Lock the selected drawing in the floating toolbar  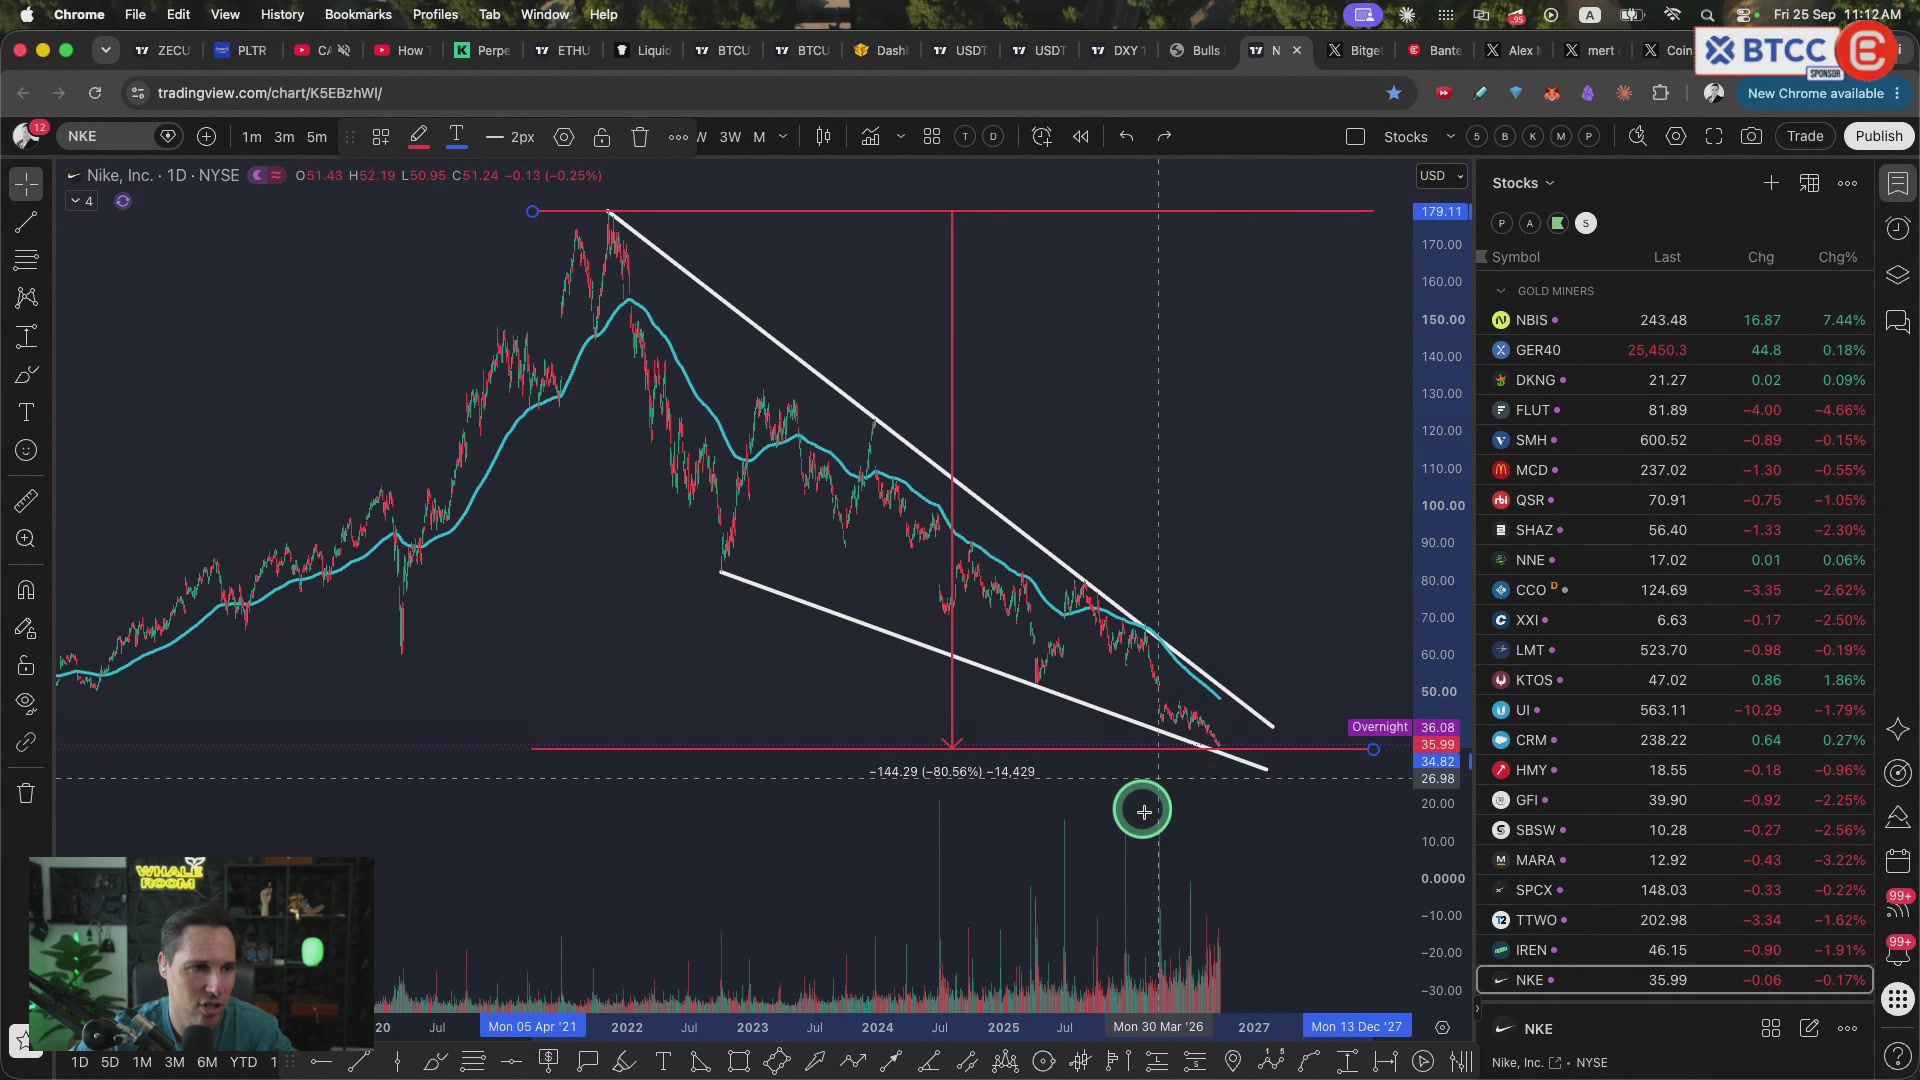(x=602, y=137)
